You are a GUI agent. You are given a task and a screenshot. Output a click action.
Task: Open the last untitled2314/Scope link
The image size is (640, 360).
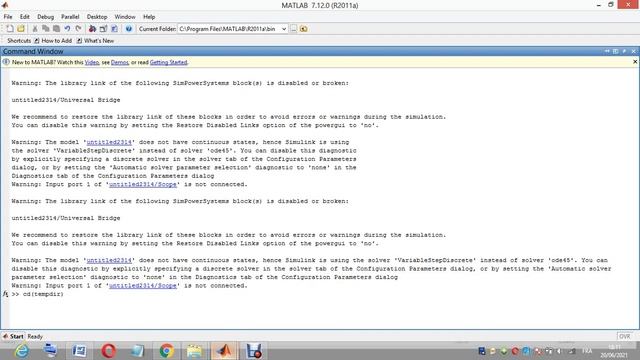(143, 286)
